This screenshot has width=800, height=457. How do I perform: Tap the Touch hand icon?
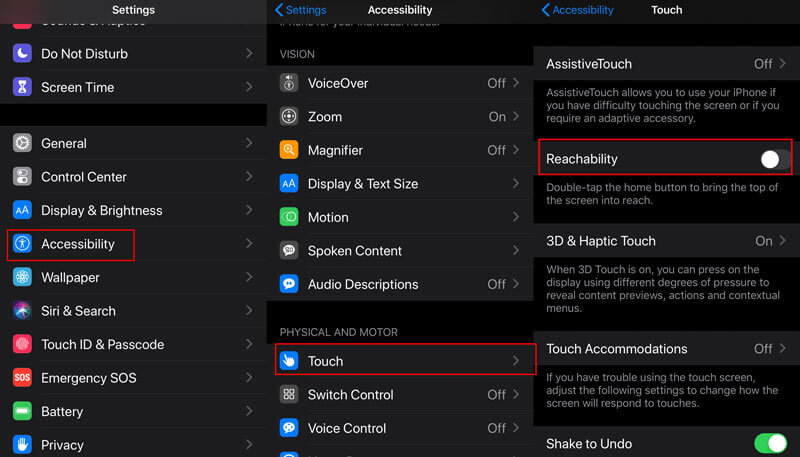pos(289,361)
